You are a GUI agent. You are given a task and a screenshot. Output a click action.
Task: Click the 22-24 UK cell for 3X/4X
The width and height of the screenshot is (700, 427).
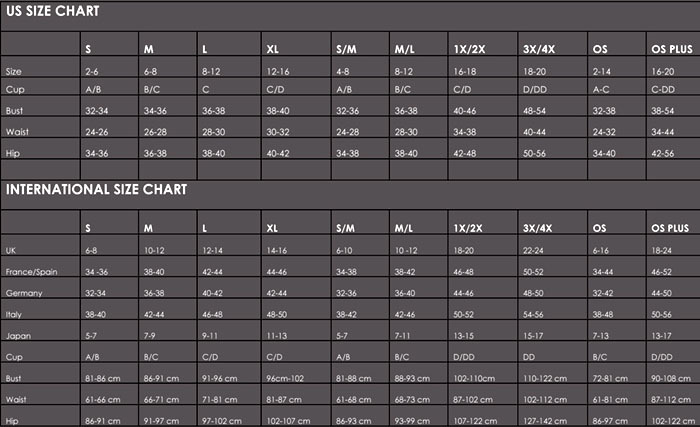[x=533, y=251]
